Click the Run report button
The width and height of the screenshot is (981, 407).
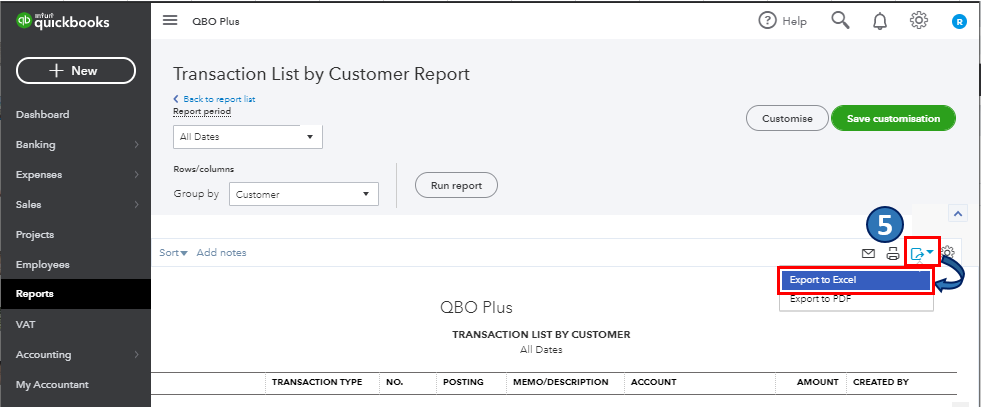456,186
